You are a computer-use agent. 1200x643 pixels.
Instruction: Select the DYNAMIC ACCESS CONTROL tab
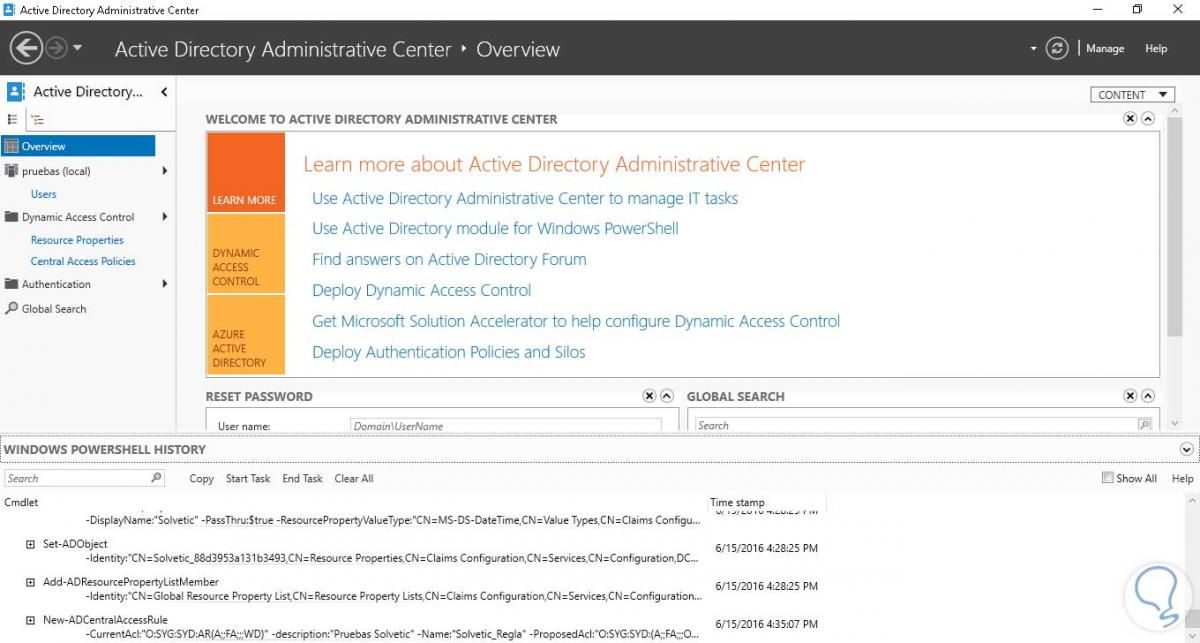tap(245, 254)
